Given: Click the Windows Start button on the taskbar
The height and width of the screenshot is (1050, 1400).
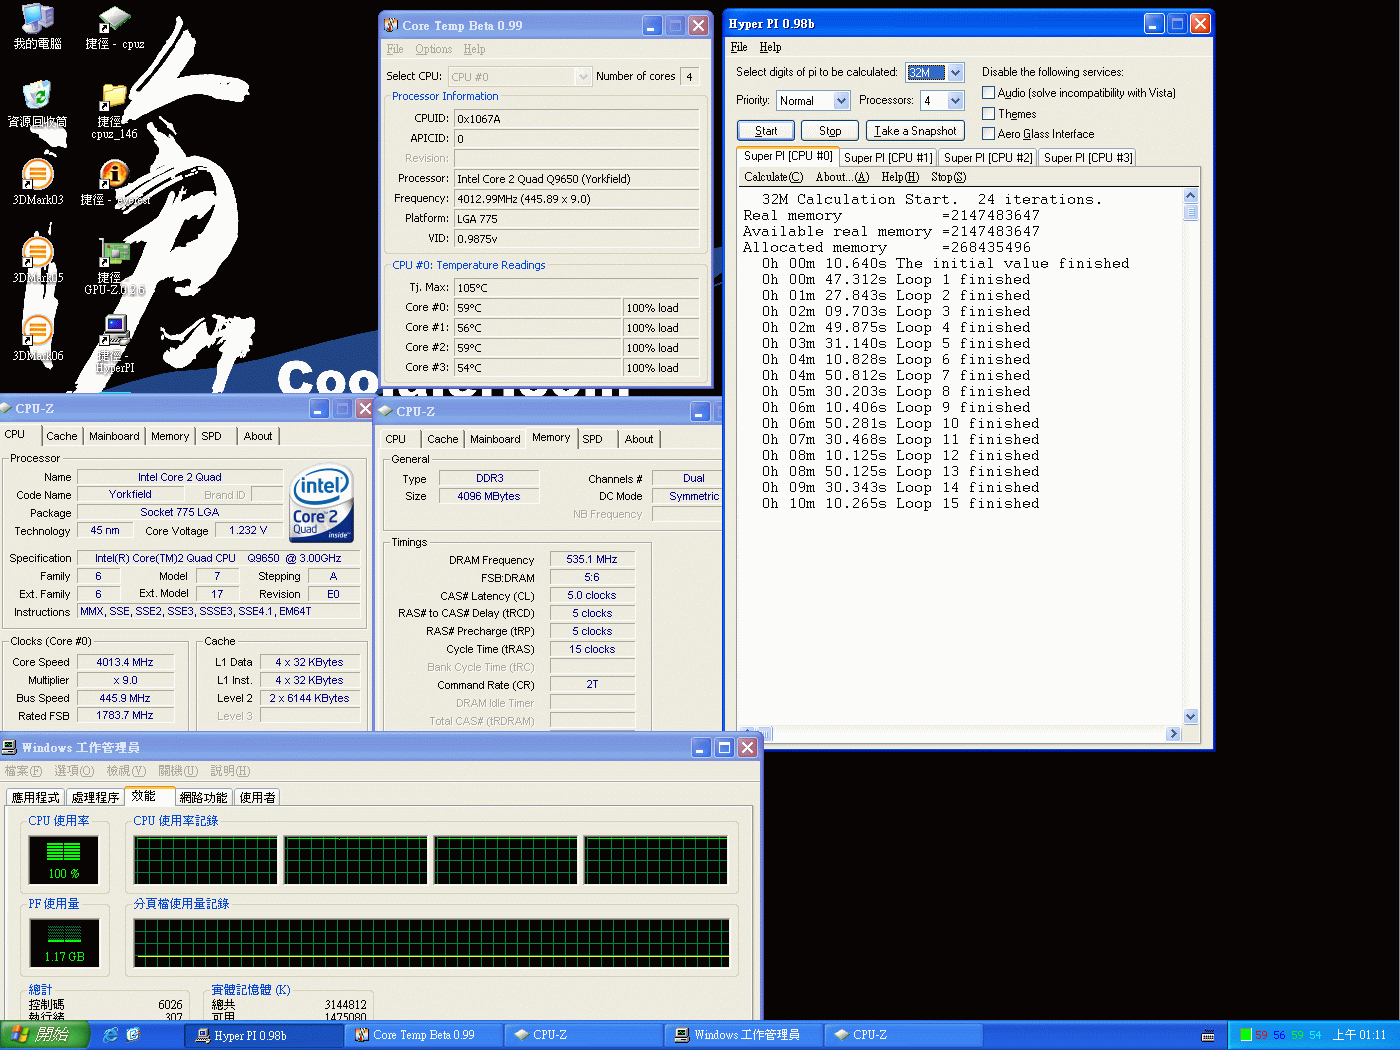Looking at the screenshot, I should pos(45,1035).
